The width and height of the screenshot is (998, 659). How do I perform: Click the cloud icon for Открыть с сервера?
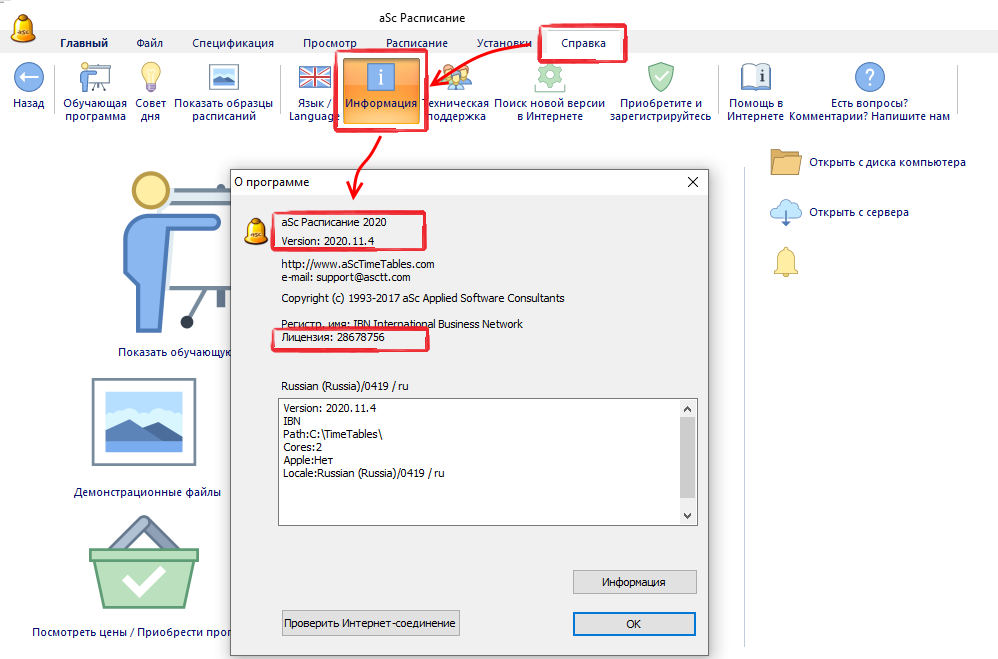785,212
